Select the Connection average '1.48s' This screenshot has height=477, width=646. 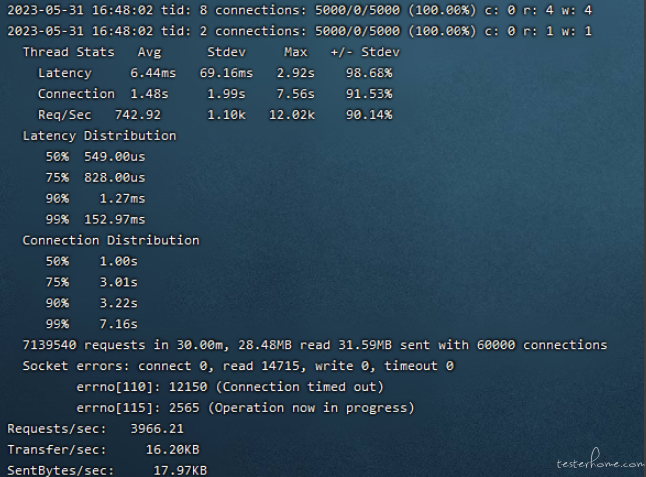[149, 94]
